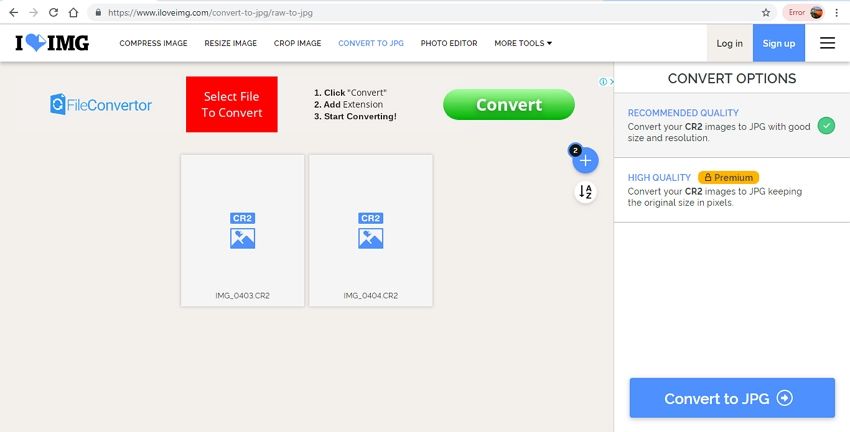Open the Chrome three-dot menu
The height and width of the screenshot is (432, 850).
click(836, 13)
